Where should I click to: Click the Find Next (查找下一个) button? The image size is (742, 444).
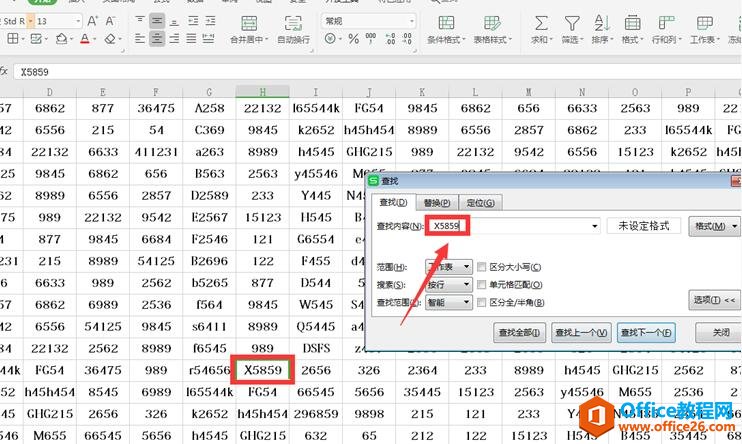[646, 333]
